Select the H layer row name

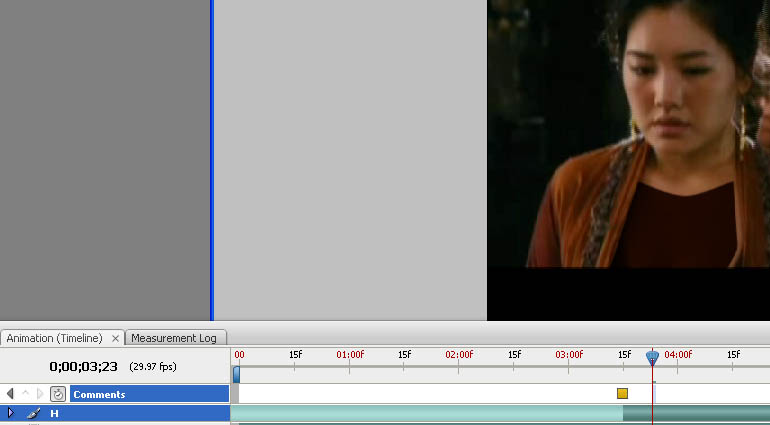click(55, 414)
